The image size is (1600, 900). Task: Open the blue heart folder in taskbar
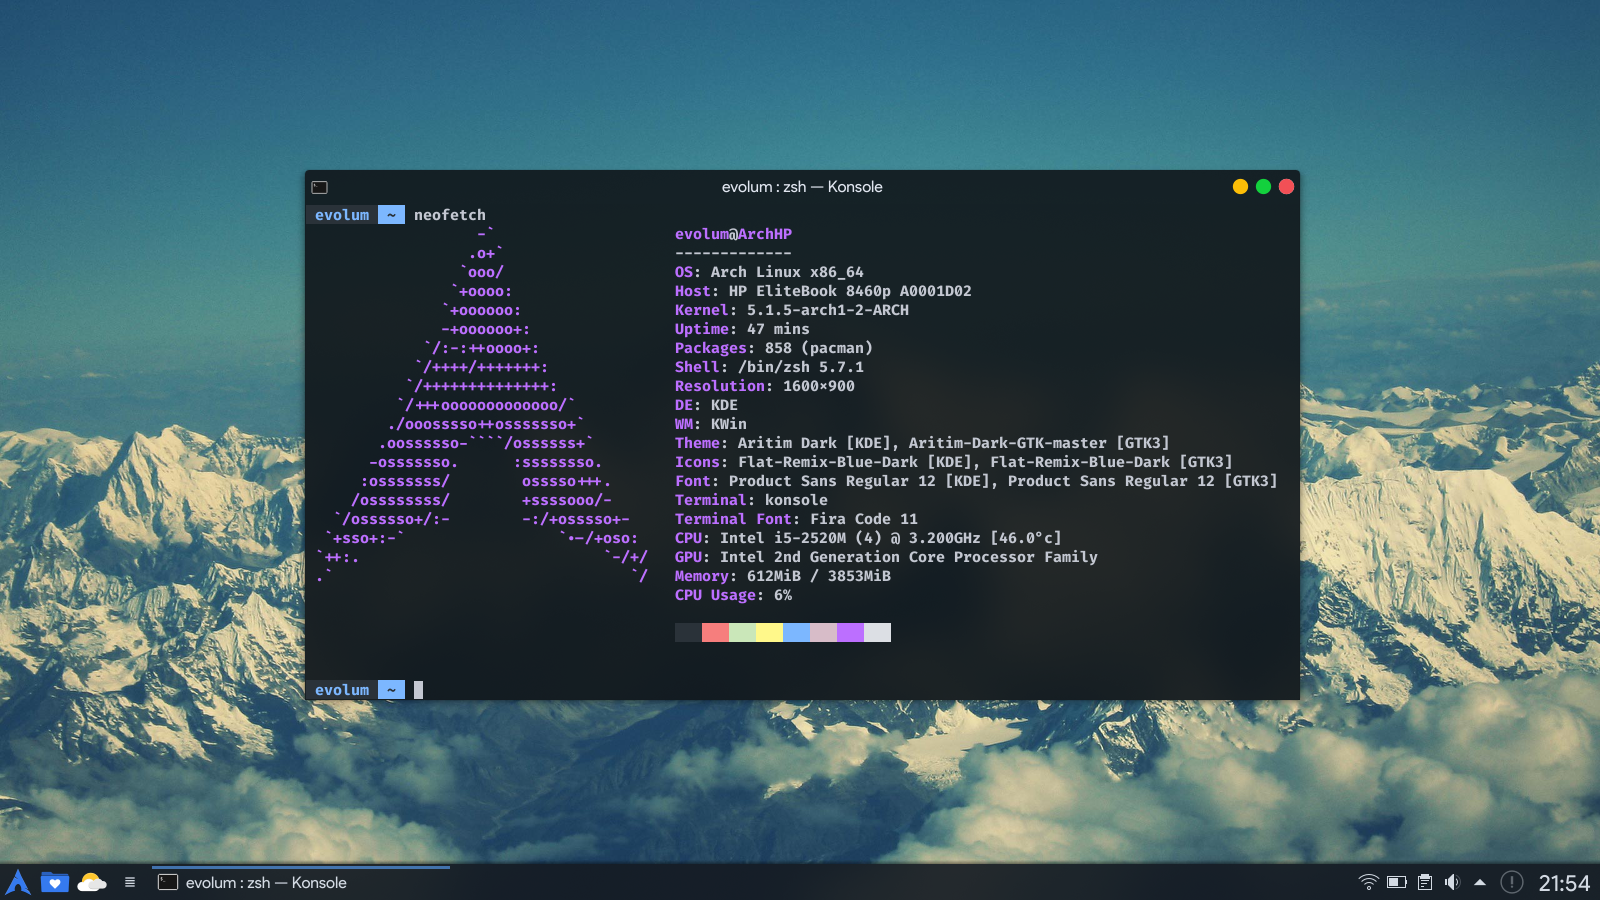pyautogui.click(x=55, y=882)
